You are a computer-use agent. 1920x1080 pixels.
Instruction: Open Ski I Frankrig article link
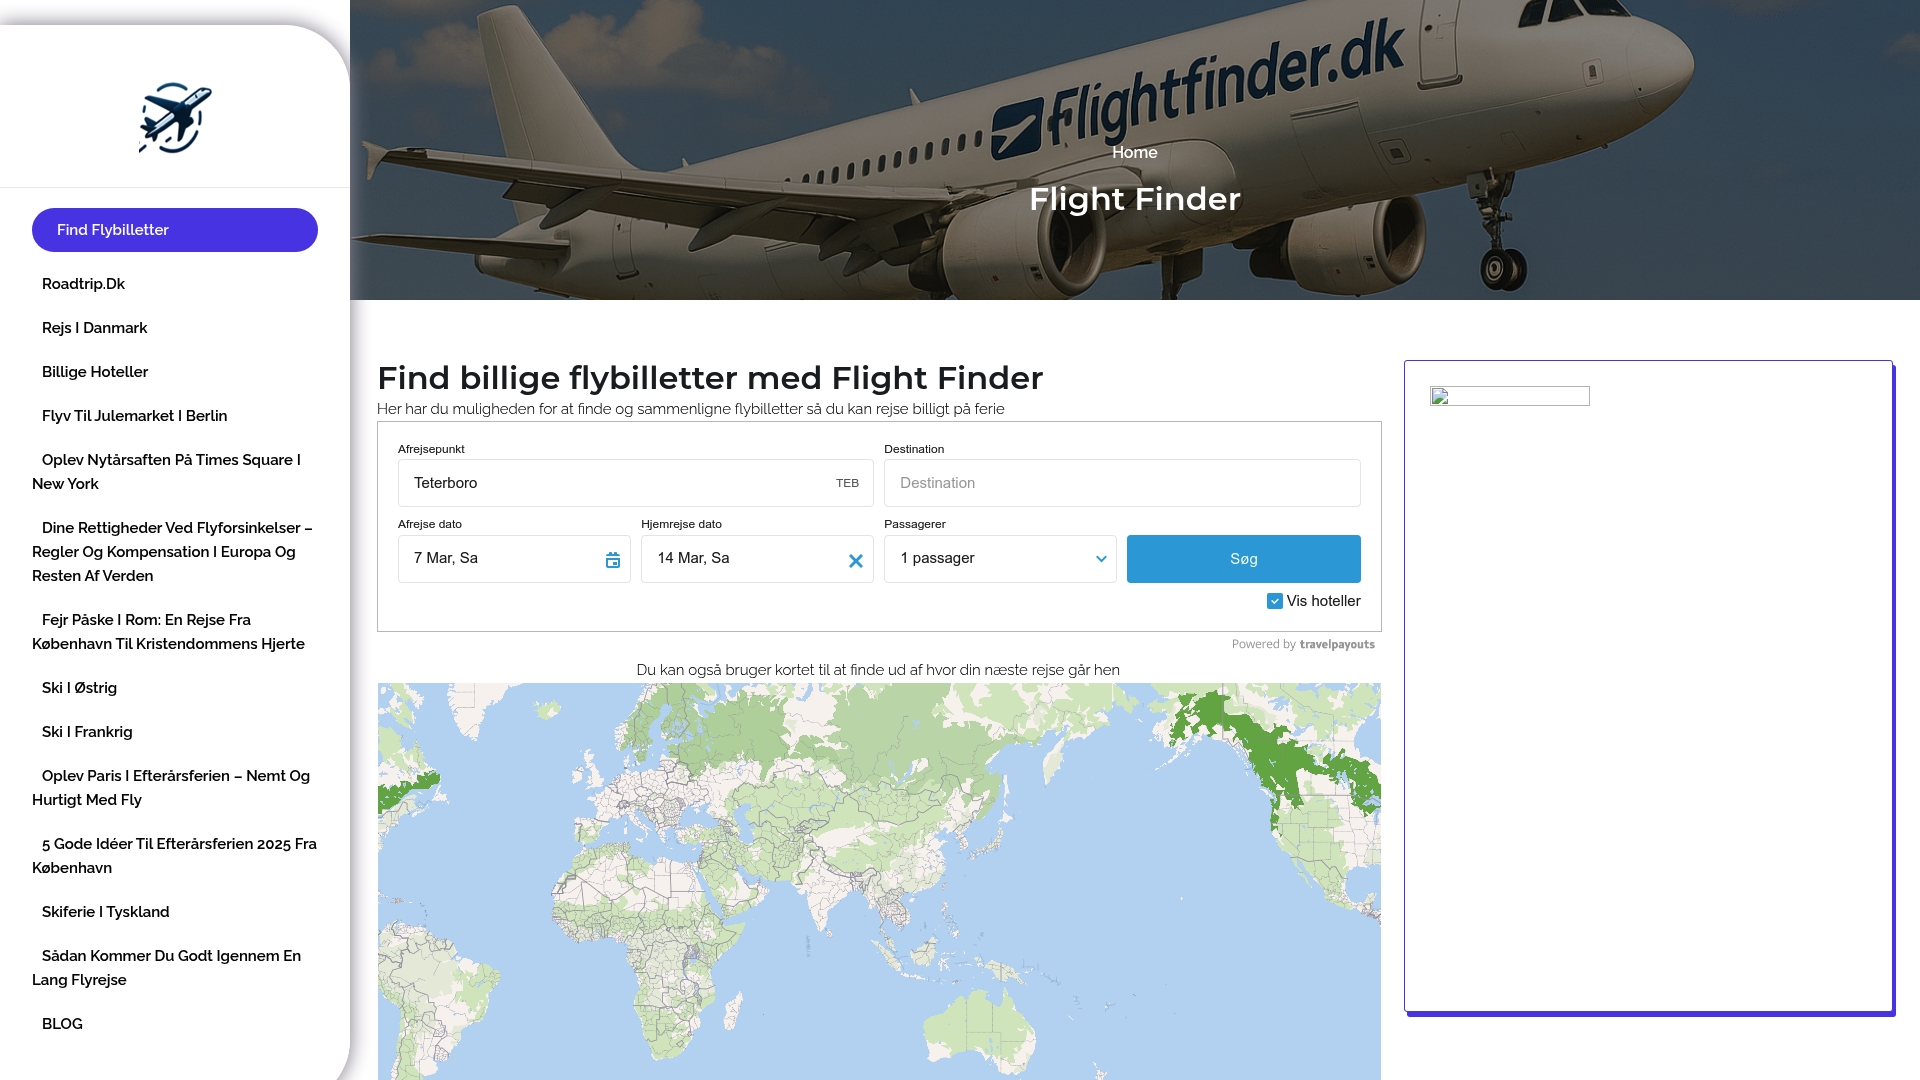pos(87,732)
